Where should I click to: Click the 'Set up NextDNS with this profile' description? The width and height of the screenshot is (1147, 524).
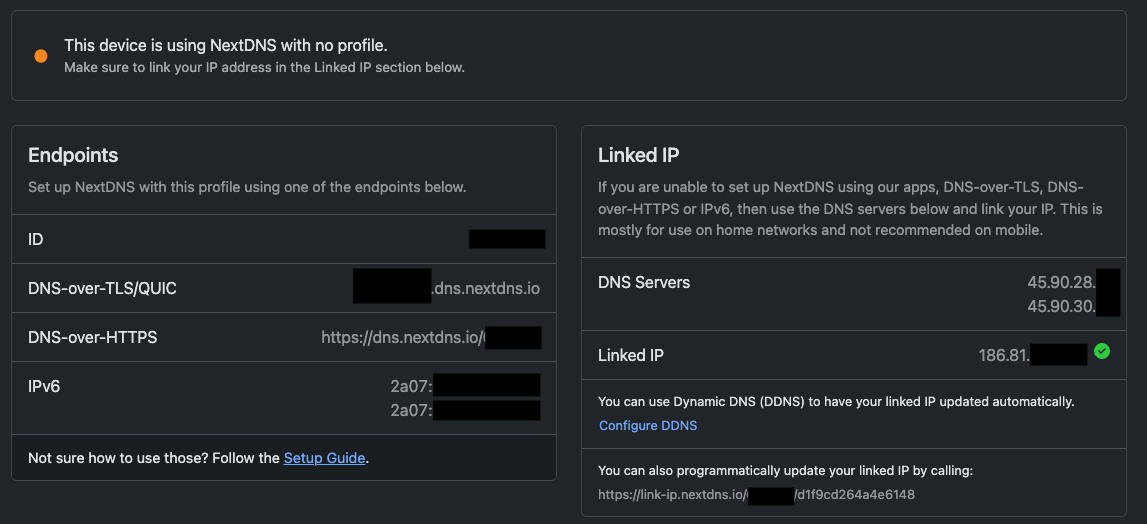pyautogui.click(x=247, y=187)
